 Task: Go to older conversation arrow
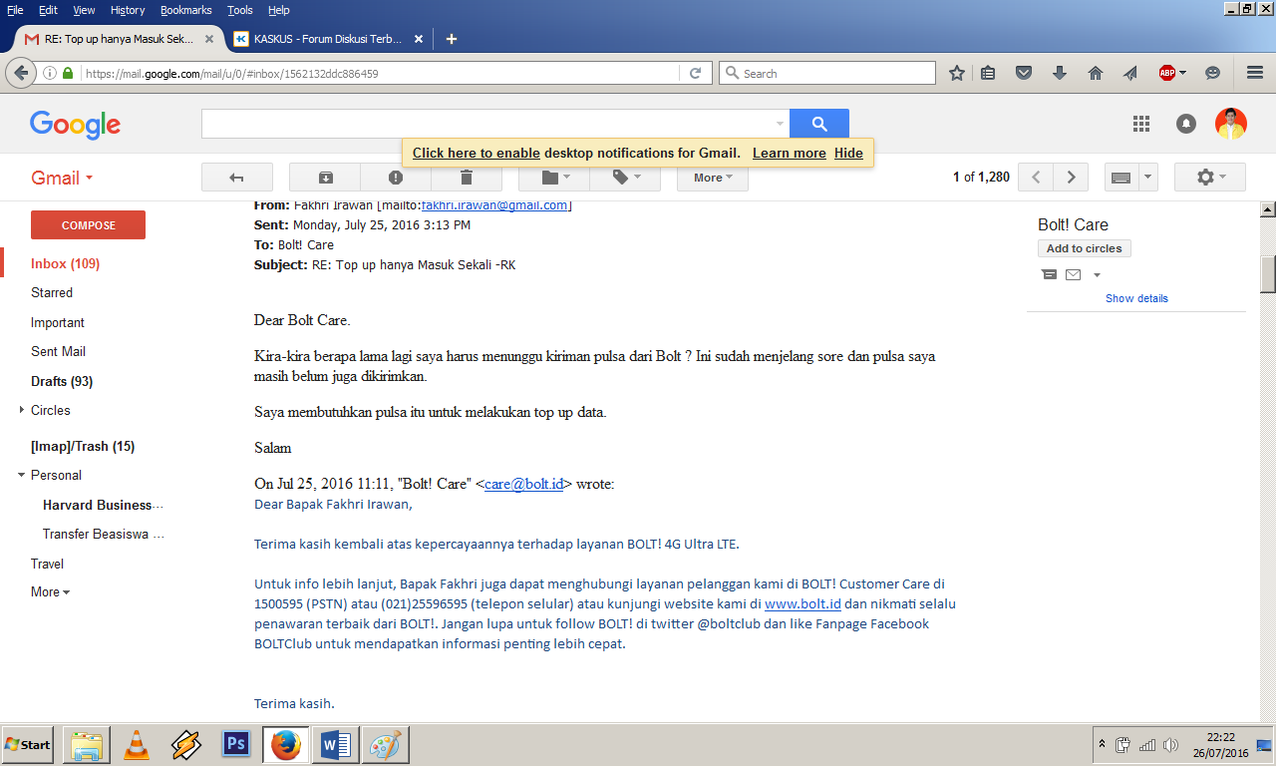pyautogui.click(x=1071, y=177)
